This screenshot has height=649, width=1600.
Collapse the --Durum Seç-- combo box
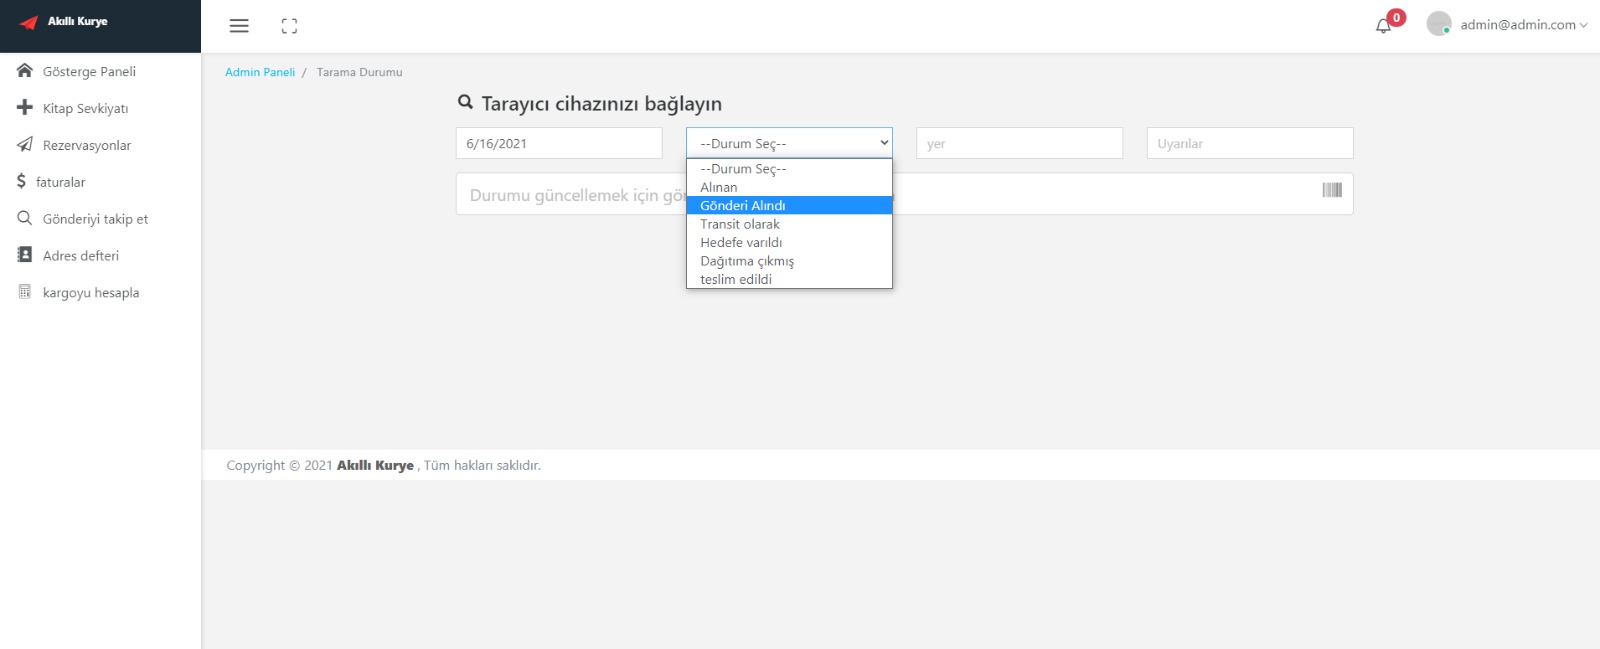click(789, 143)
